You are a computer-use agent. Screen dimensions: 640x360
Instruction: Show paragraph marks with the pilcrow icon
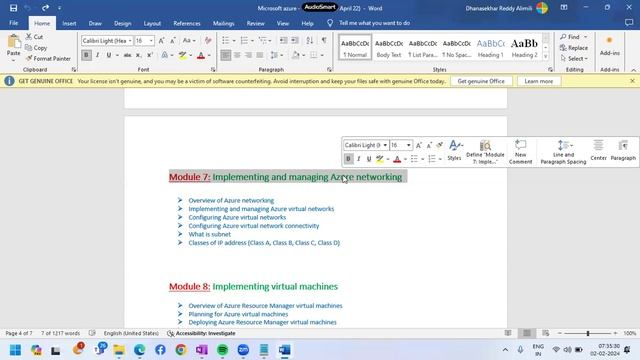(324, 40)
